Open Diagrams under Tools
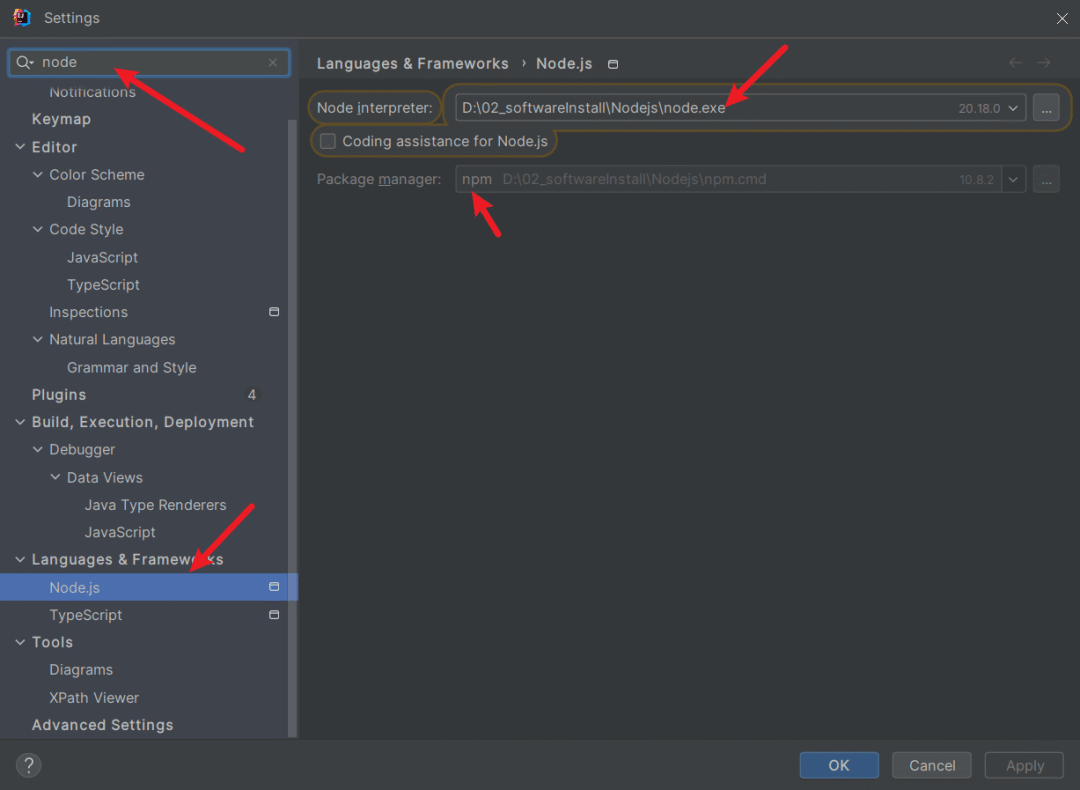The height and width of the screenshot is (790, 1080). (81, 669)
